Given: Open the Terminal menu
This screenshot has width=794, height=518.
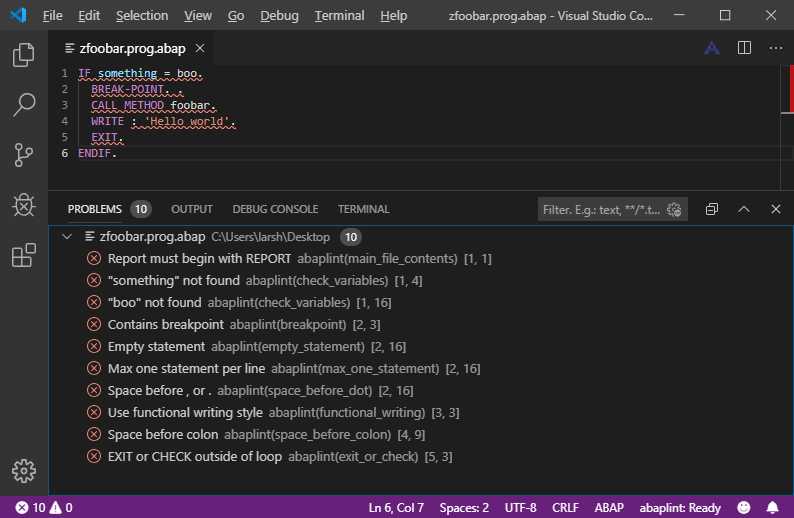Looking at the screenshot, I should click(x=339, y=16).
